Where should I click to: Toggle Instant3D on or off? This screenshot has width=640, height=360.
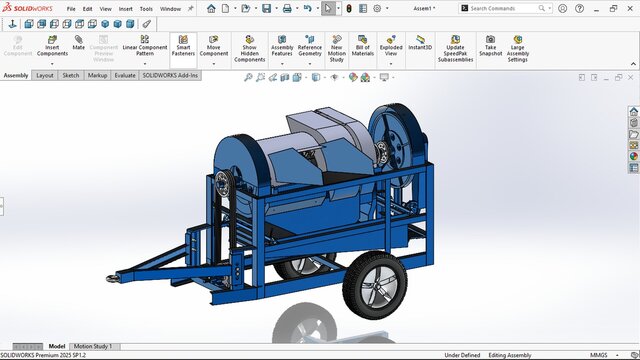point(420,42)
